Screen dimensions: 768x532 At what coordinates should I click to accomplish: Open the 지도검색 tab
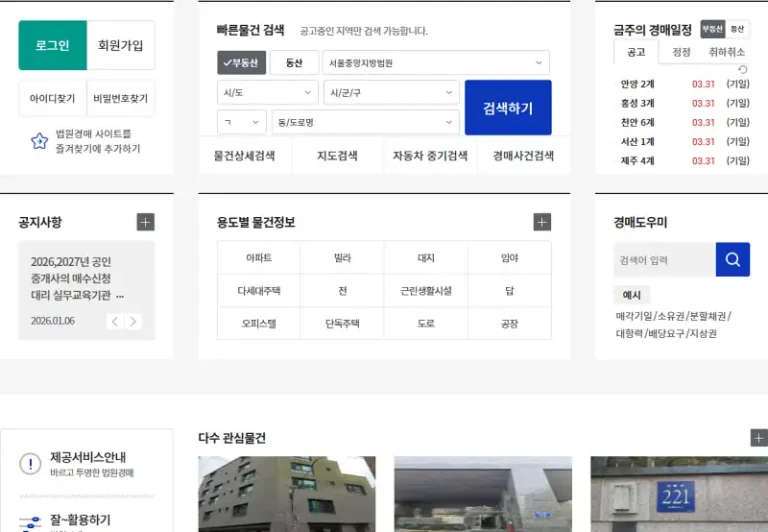point(337,156)
